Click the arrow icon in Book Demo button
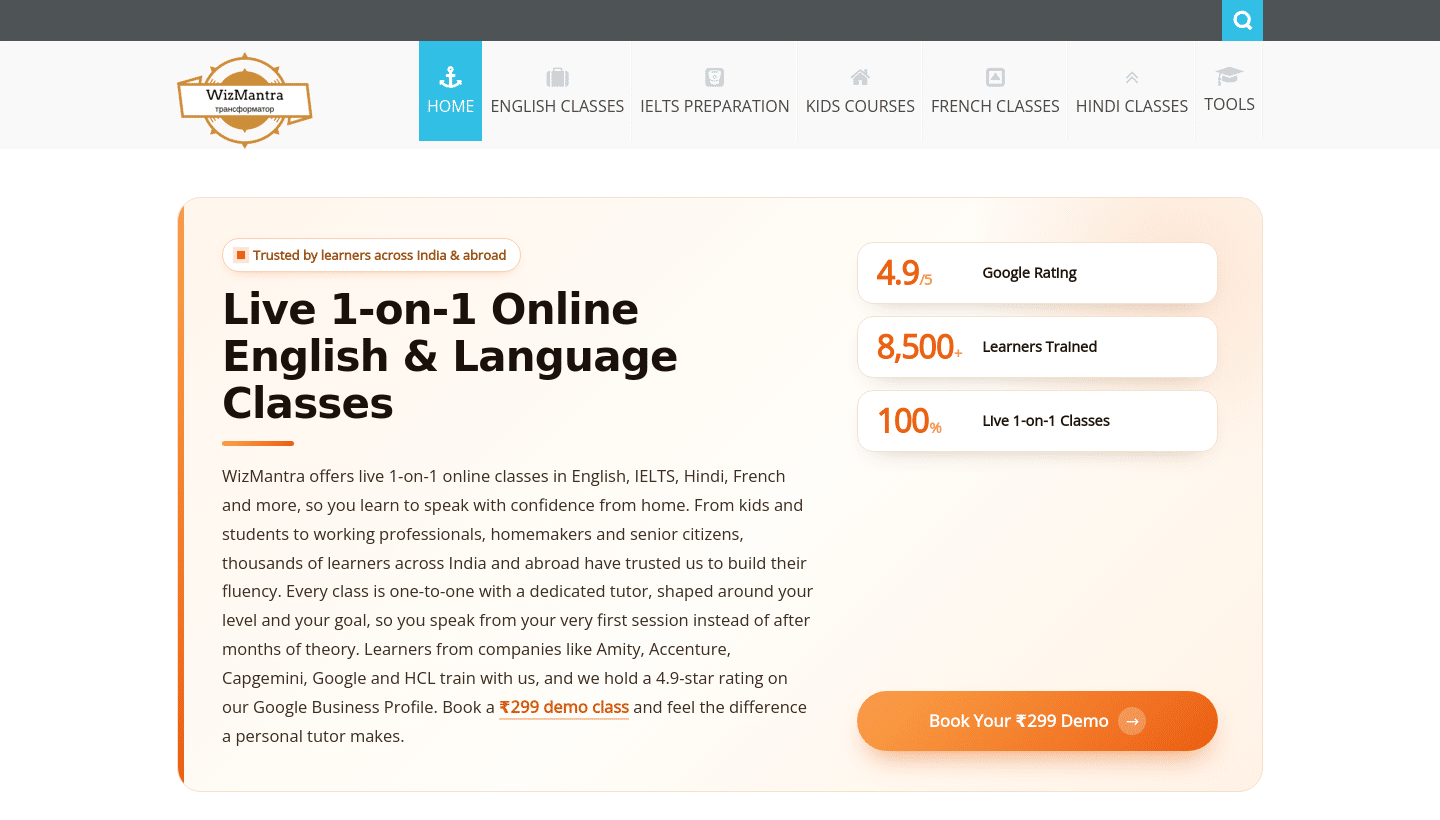1440x820 pixels. (x=1131, y=721)
